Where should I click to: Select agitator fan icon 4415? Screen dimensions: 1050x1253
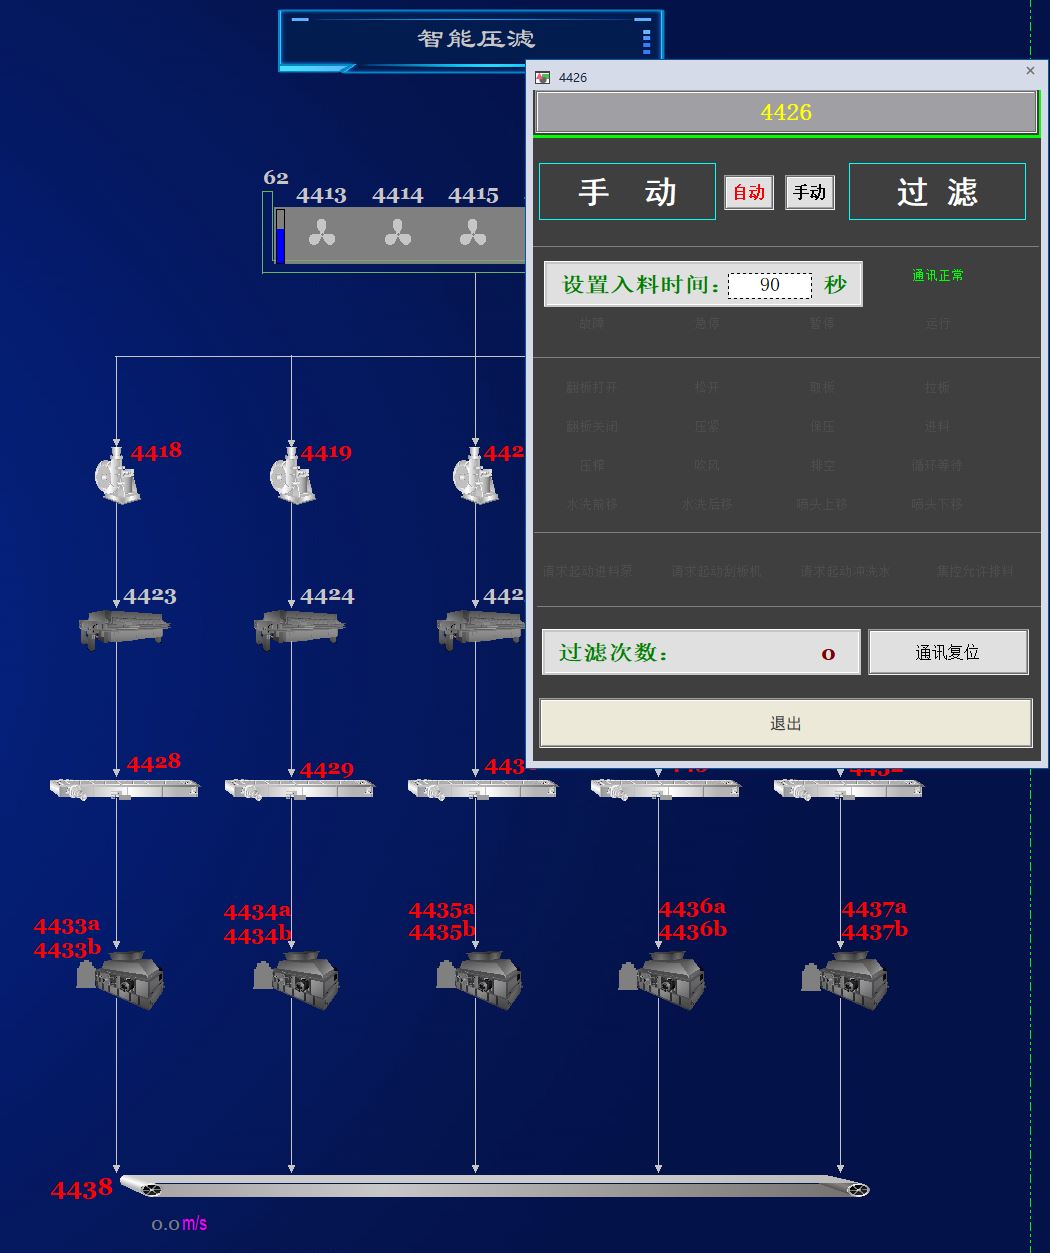tap(473, 234)
